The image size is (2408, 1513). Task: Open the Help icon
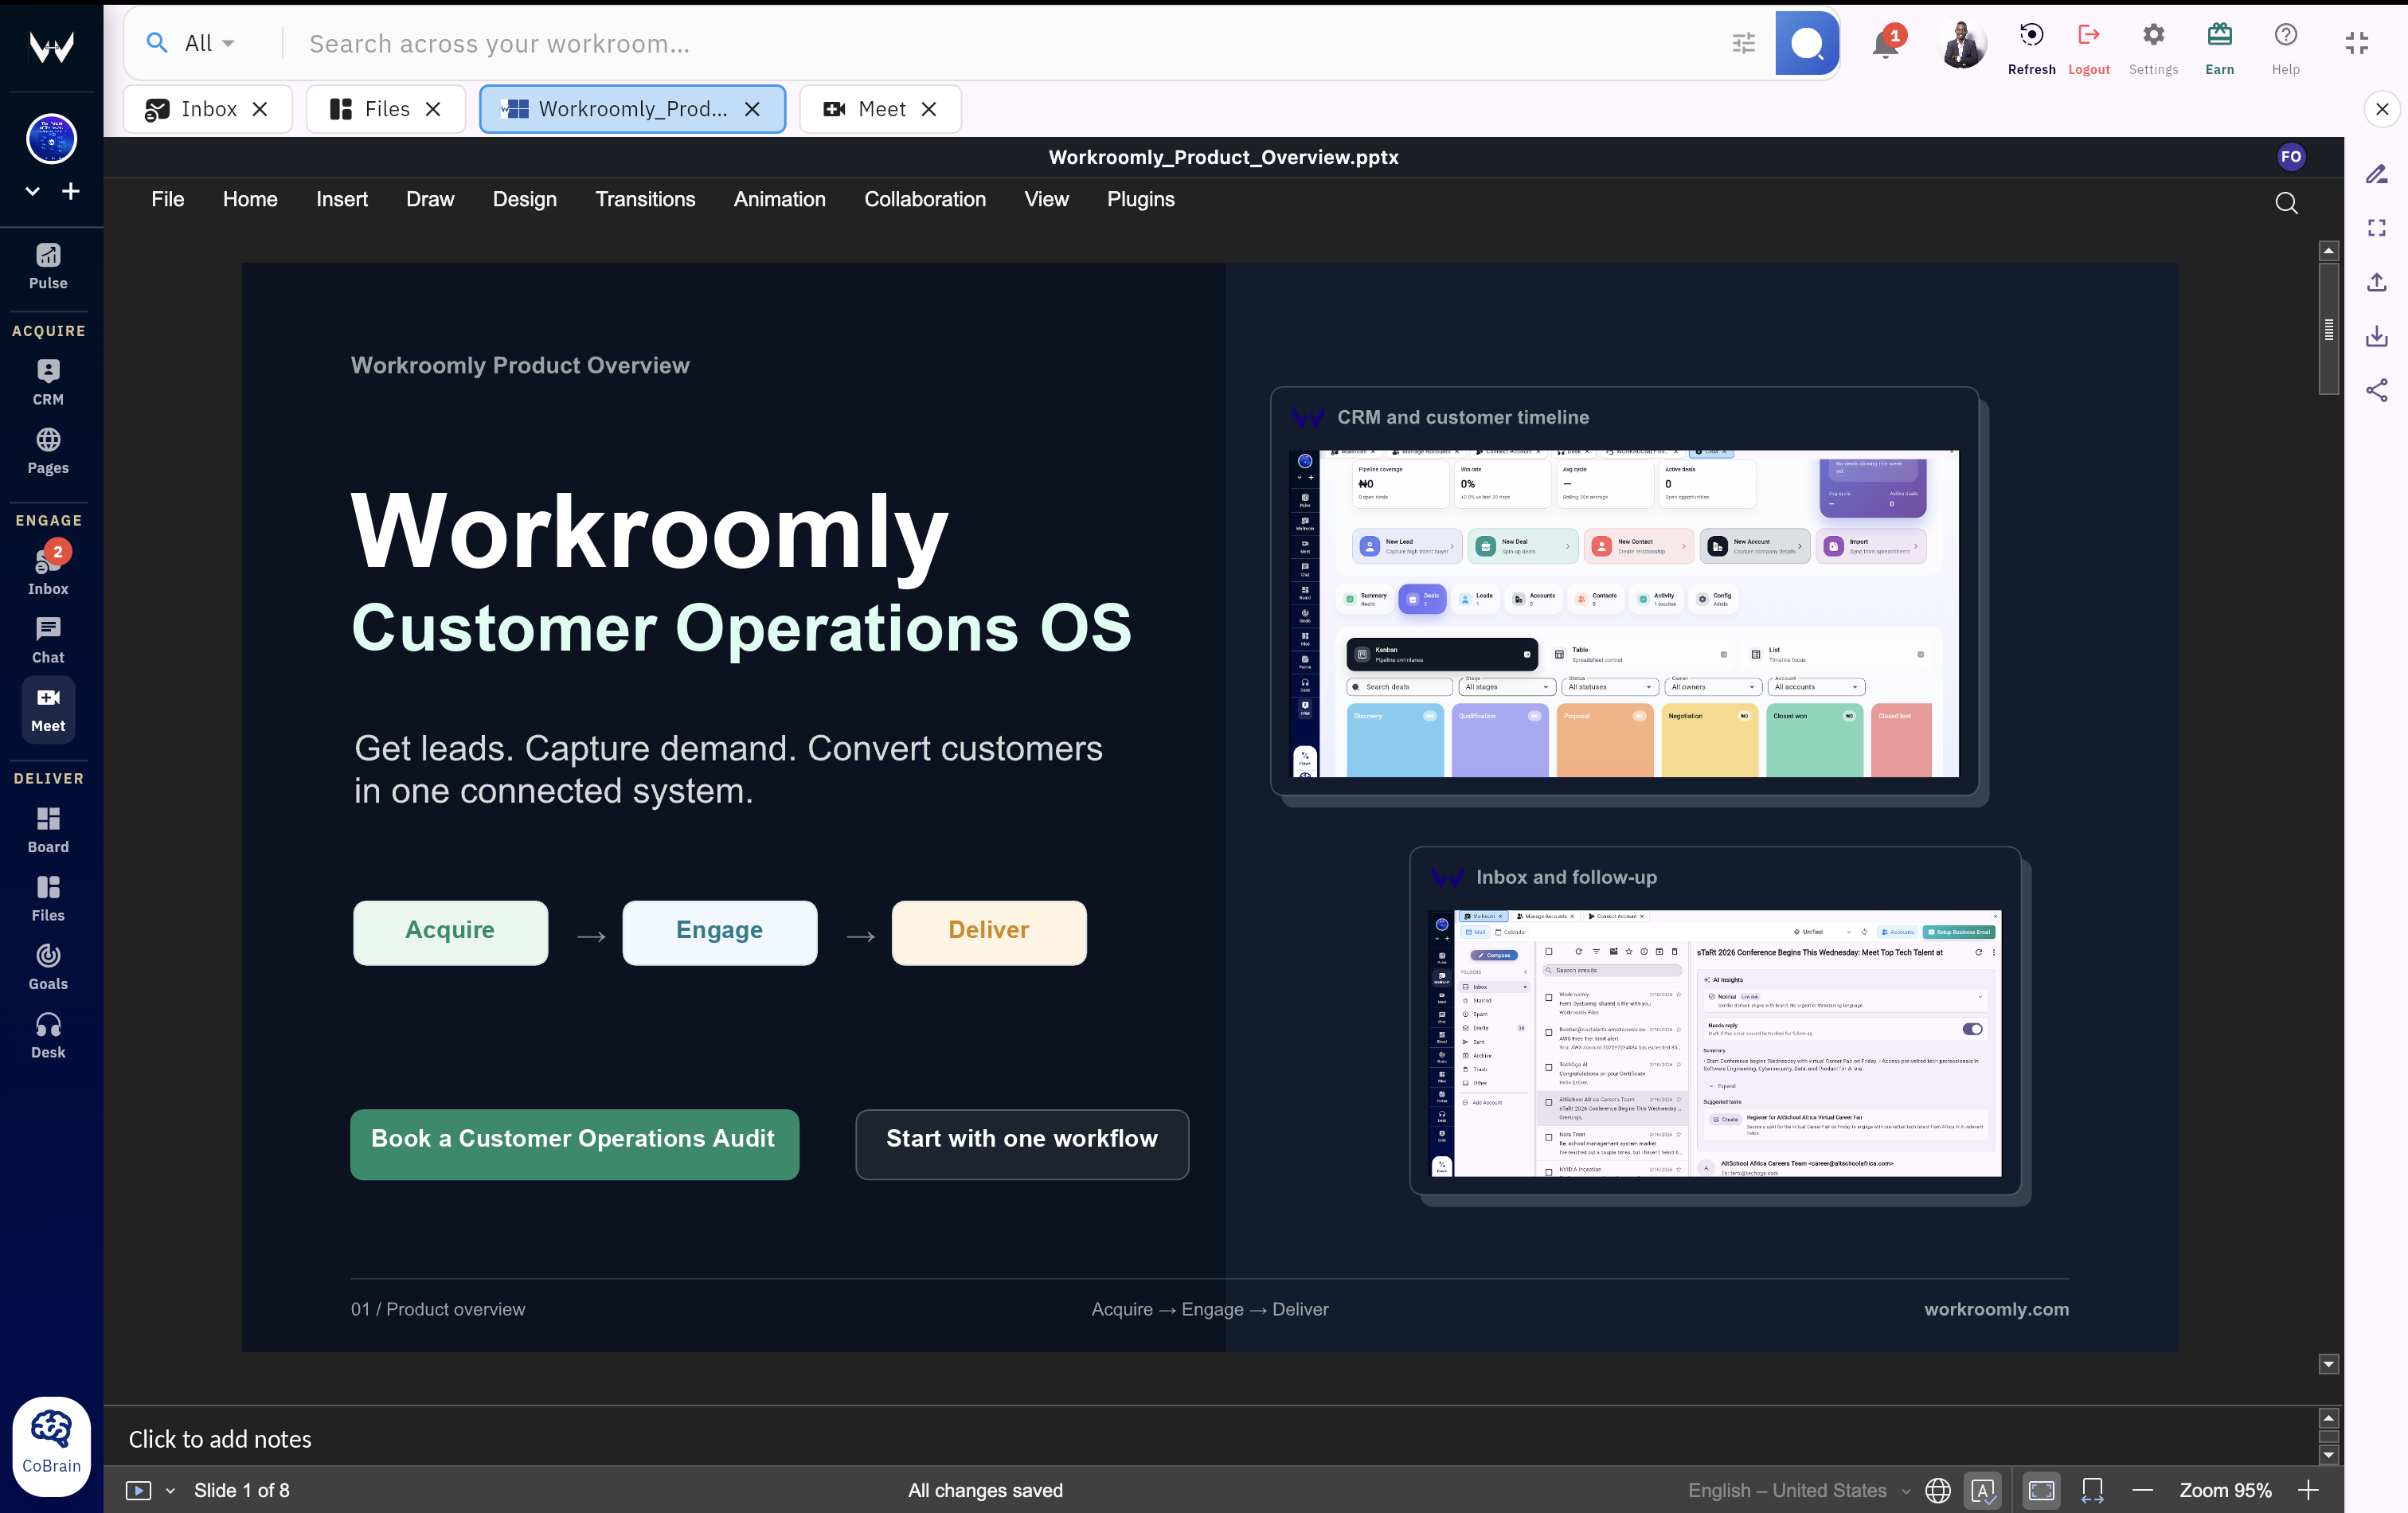[2285, 48]
